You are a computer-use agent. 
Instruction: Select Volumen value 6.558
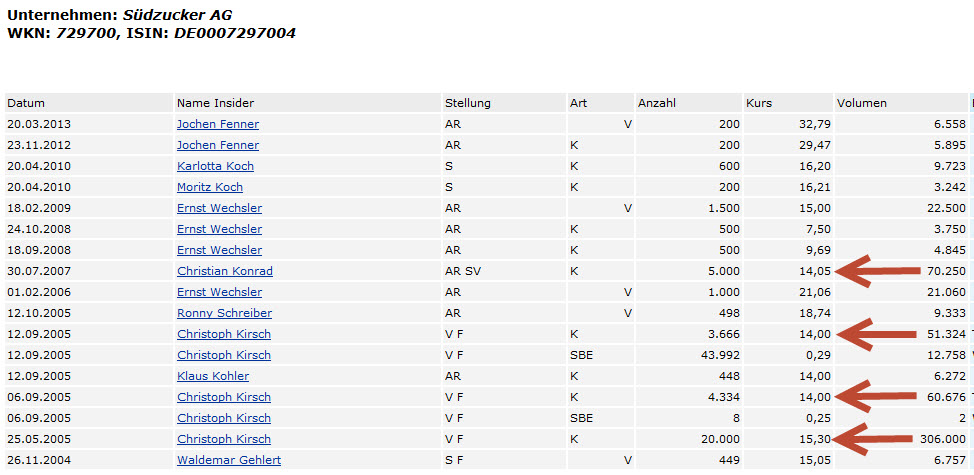click(950, 124)
